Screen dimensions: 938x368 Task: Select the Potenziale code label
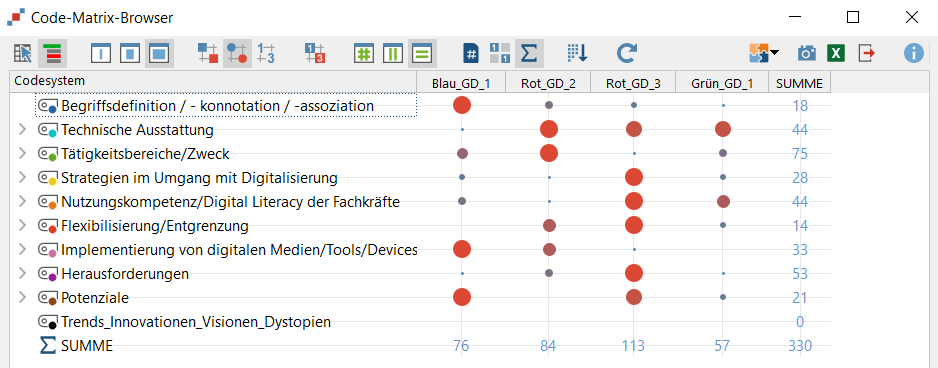point(95,298)
